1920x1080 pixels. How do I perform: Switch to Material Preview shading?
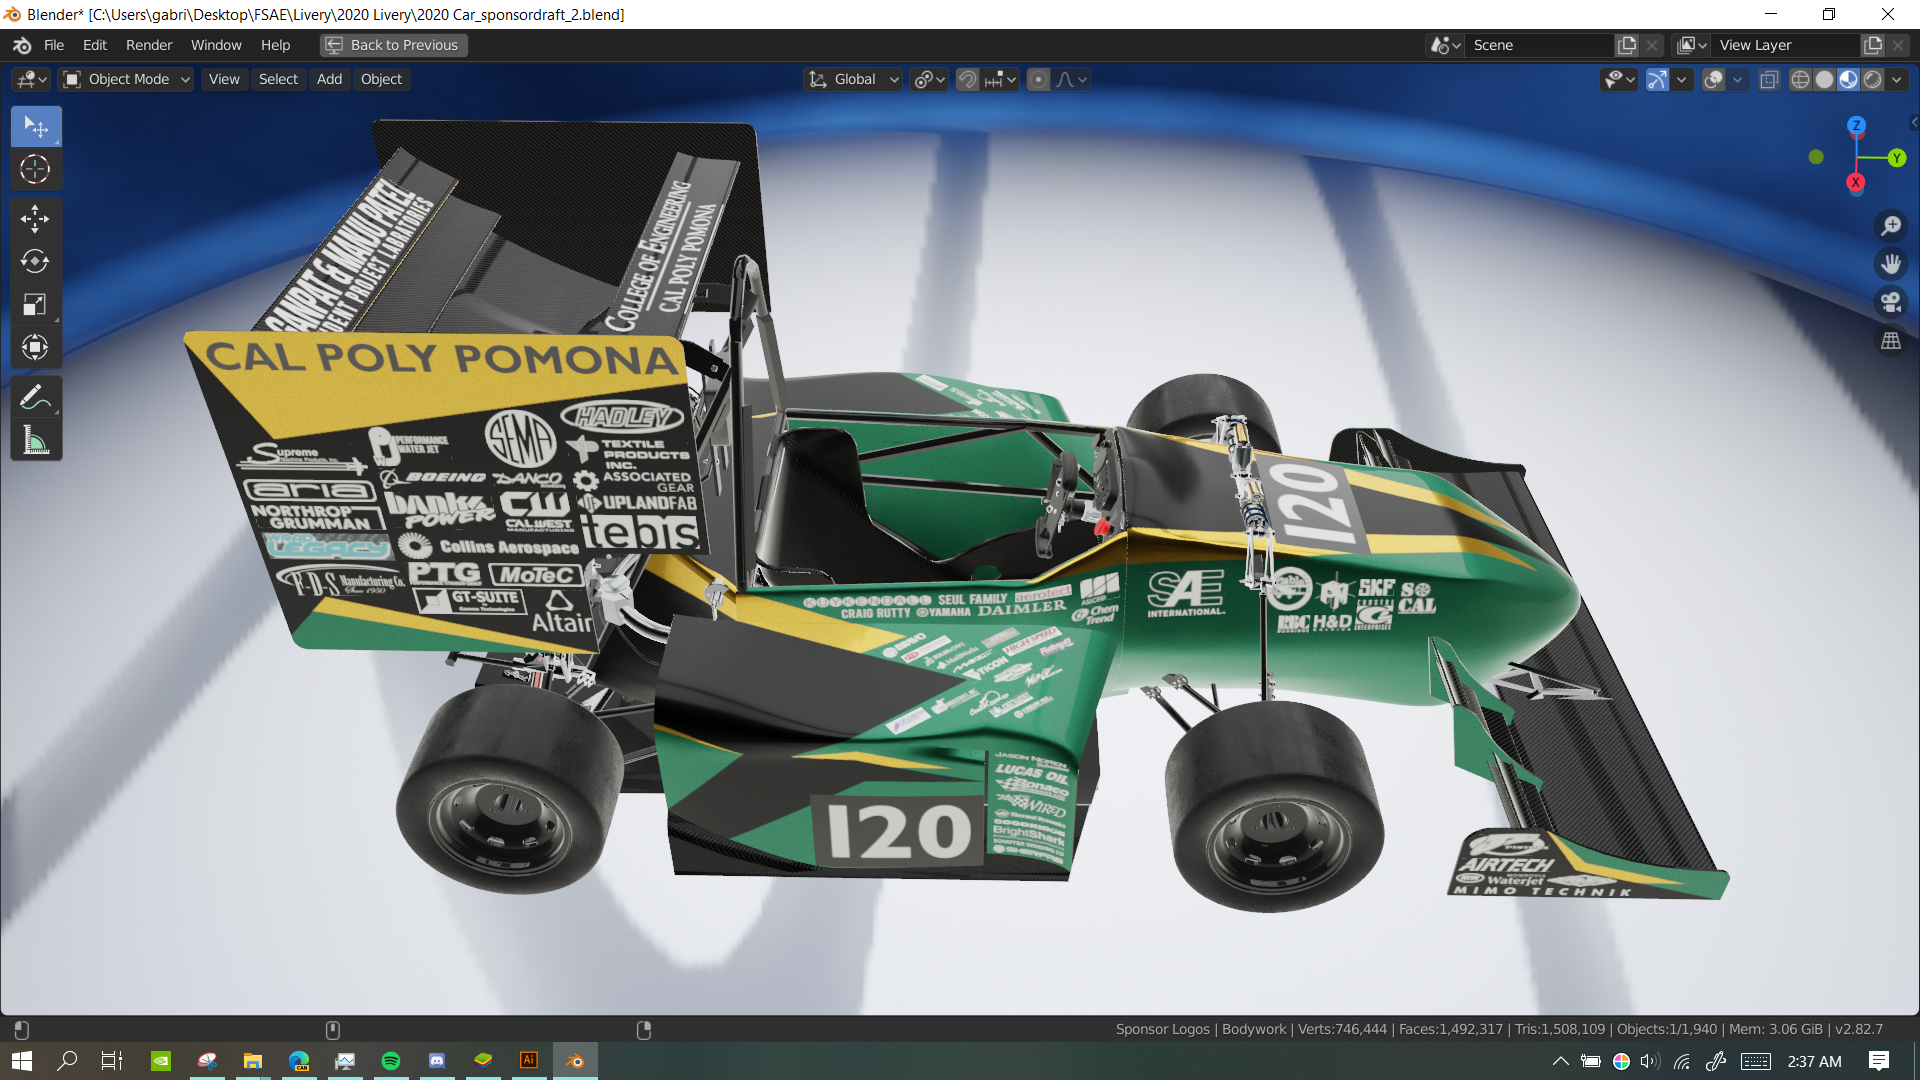[x=1848, y=79]
